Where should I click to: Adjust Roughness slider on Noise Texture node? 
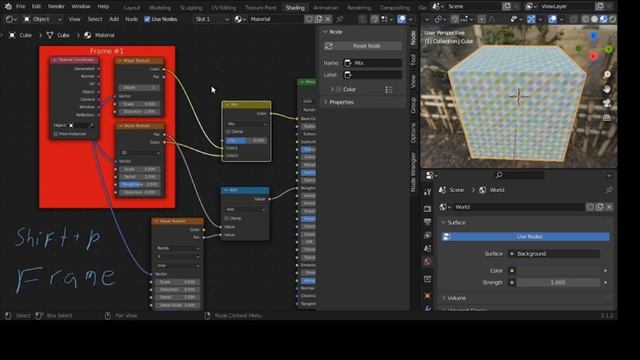tap(140, 184)
